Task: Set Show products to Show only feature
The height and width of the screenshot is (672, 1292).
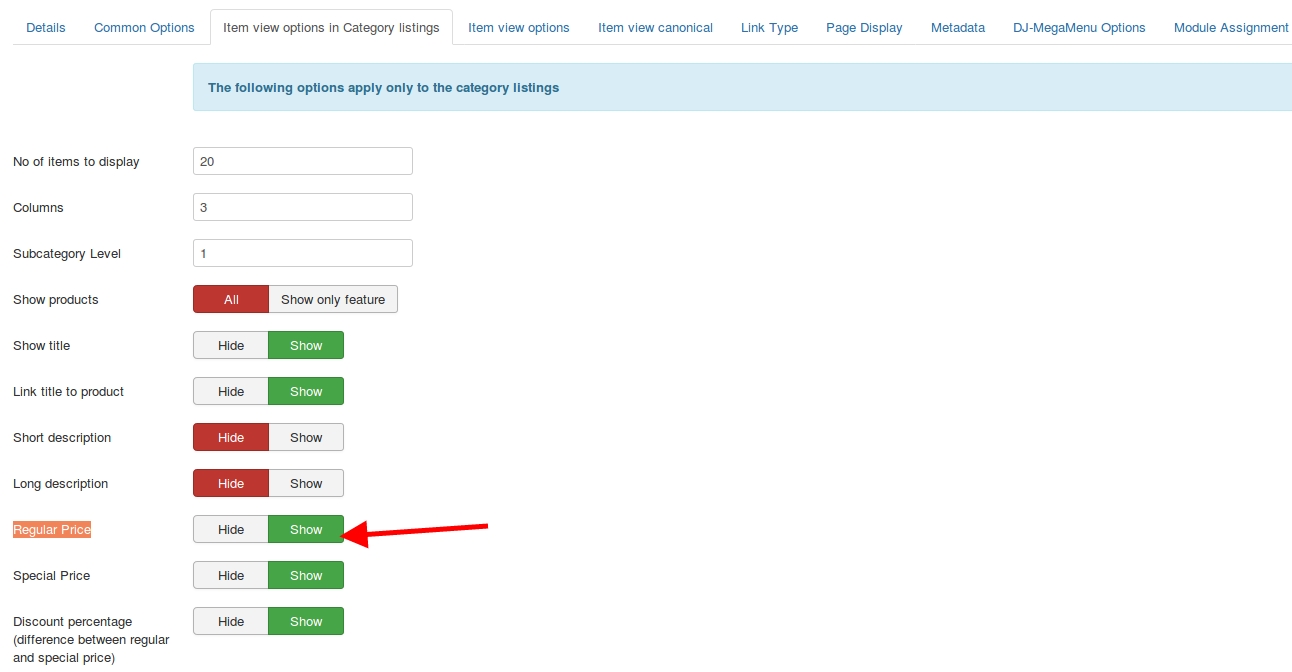Action: pos(333,299)
